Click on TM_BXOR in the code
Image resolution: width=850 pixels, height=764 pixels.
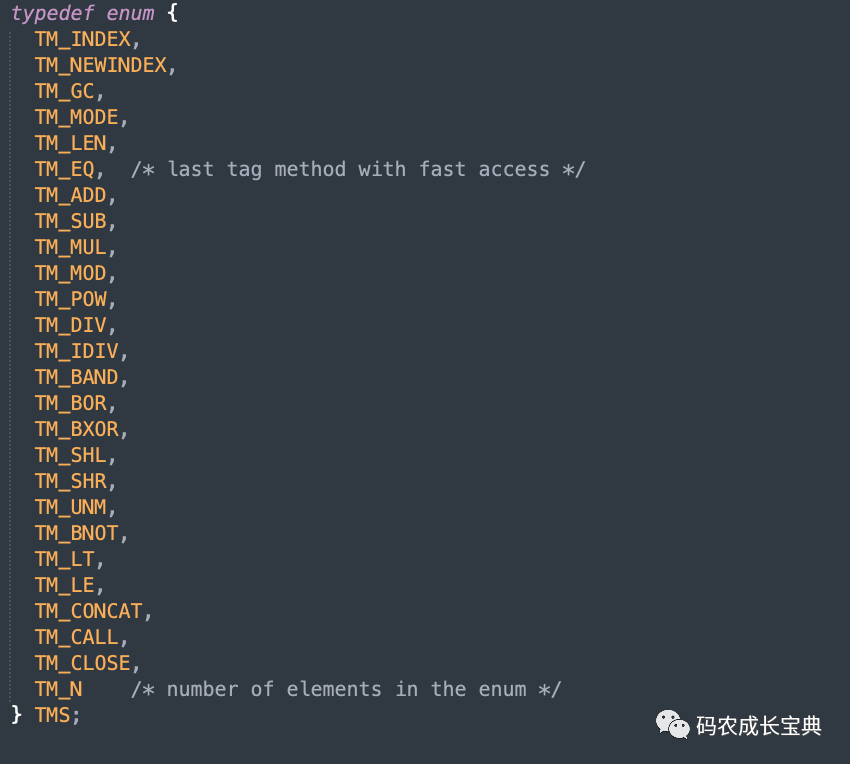coord(77,430)
